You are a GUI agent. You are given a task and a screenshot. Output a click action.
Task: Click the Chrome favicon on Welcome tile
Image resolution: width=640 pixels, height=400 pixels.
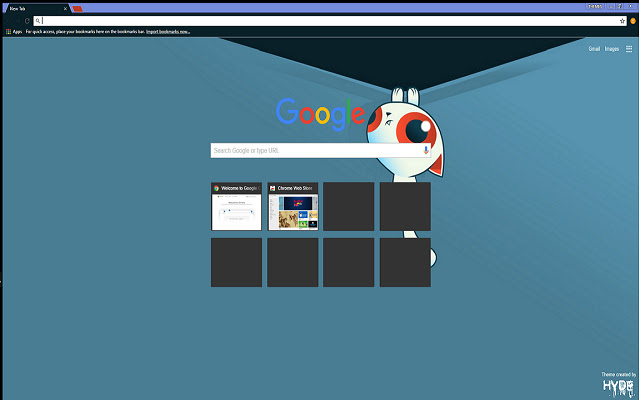point(216,188)
